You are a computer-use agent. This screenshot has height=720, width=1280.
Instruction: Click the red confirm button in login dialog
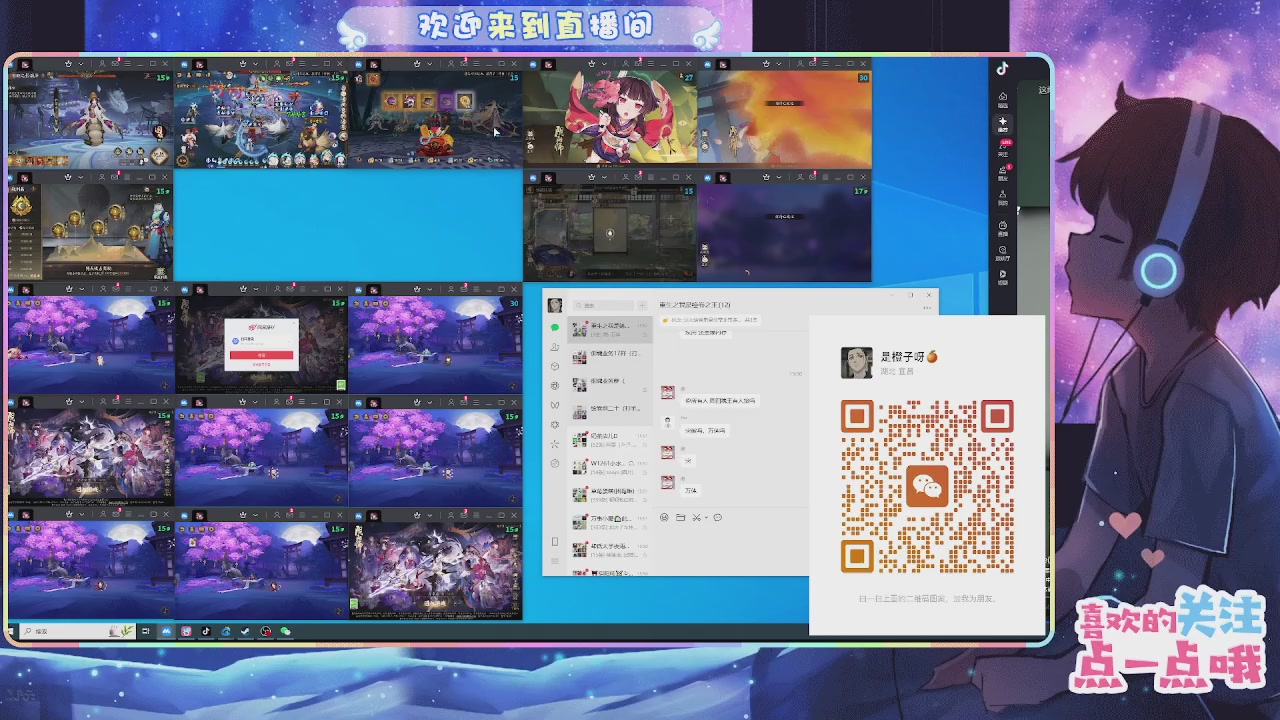pyautogui.click(x=261, y=355)
